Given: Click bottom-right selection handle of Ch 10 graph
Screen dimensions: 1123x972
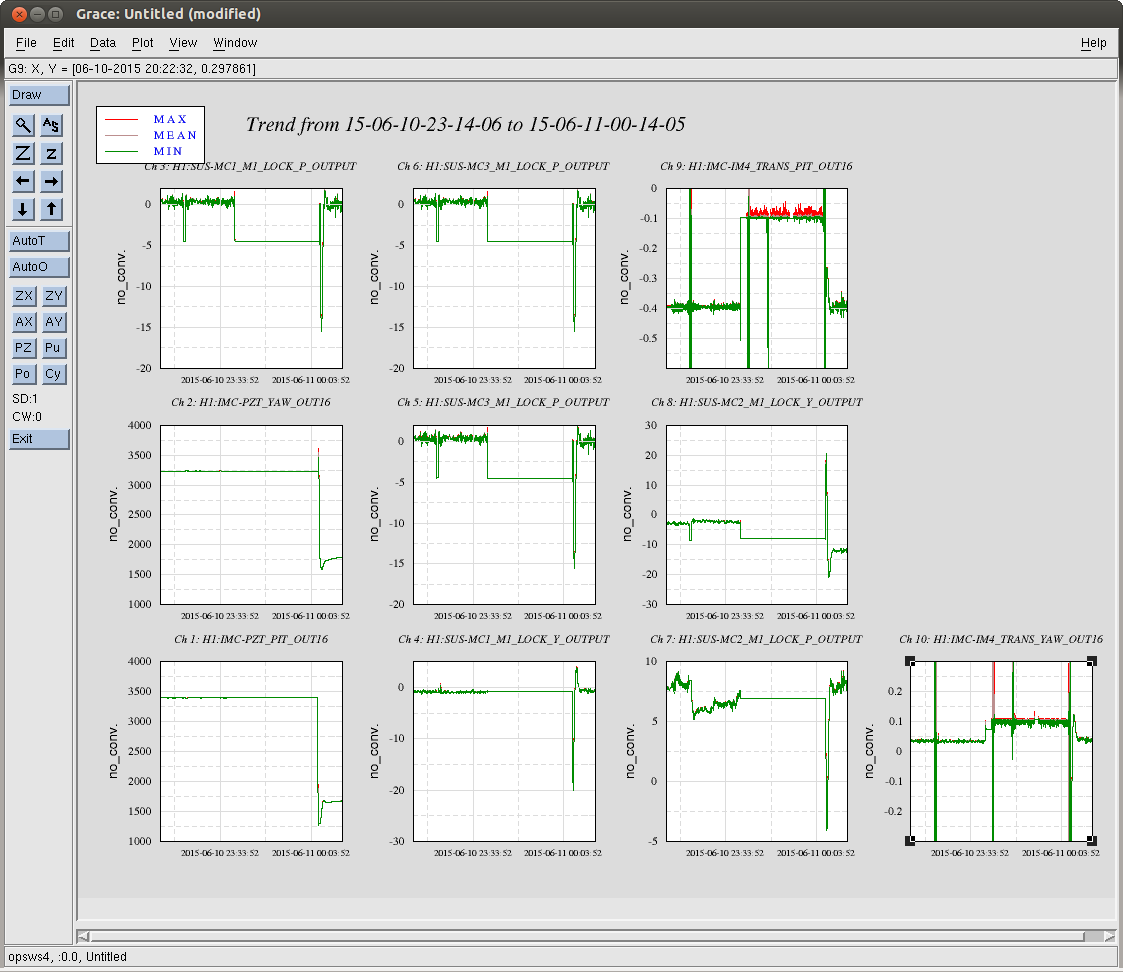Looking at the screenshot, I should 1092,841.
